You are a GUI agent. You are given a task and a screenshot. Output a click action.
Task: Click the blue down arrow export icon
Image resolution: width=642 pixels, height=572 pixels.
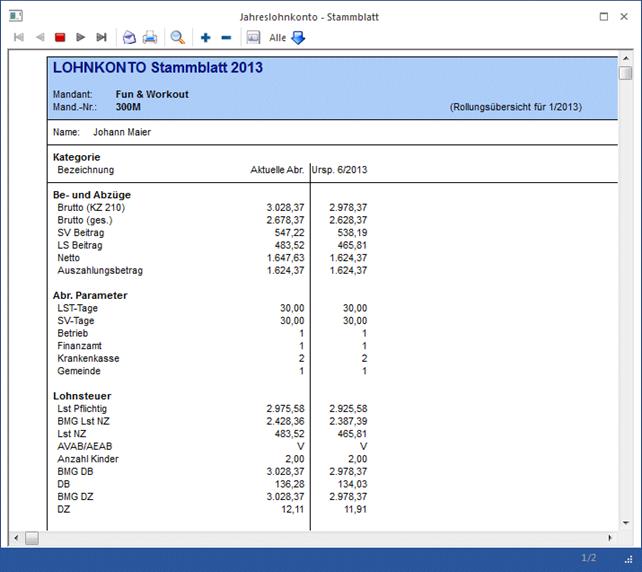298,38
